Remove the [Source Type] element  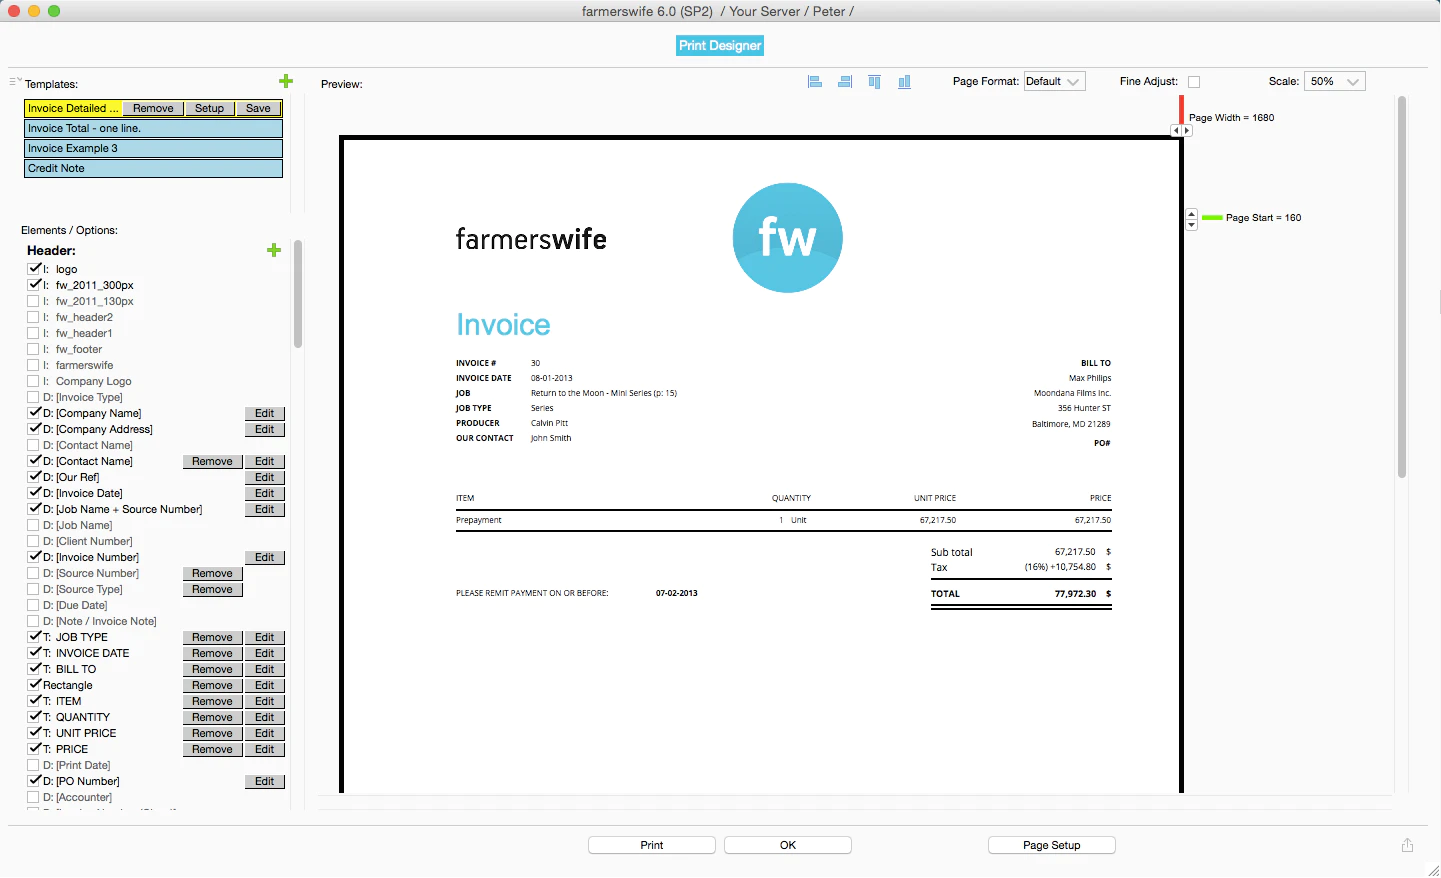(x=213, y=589)
